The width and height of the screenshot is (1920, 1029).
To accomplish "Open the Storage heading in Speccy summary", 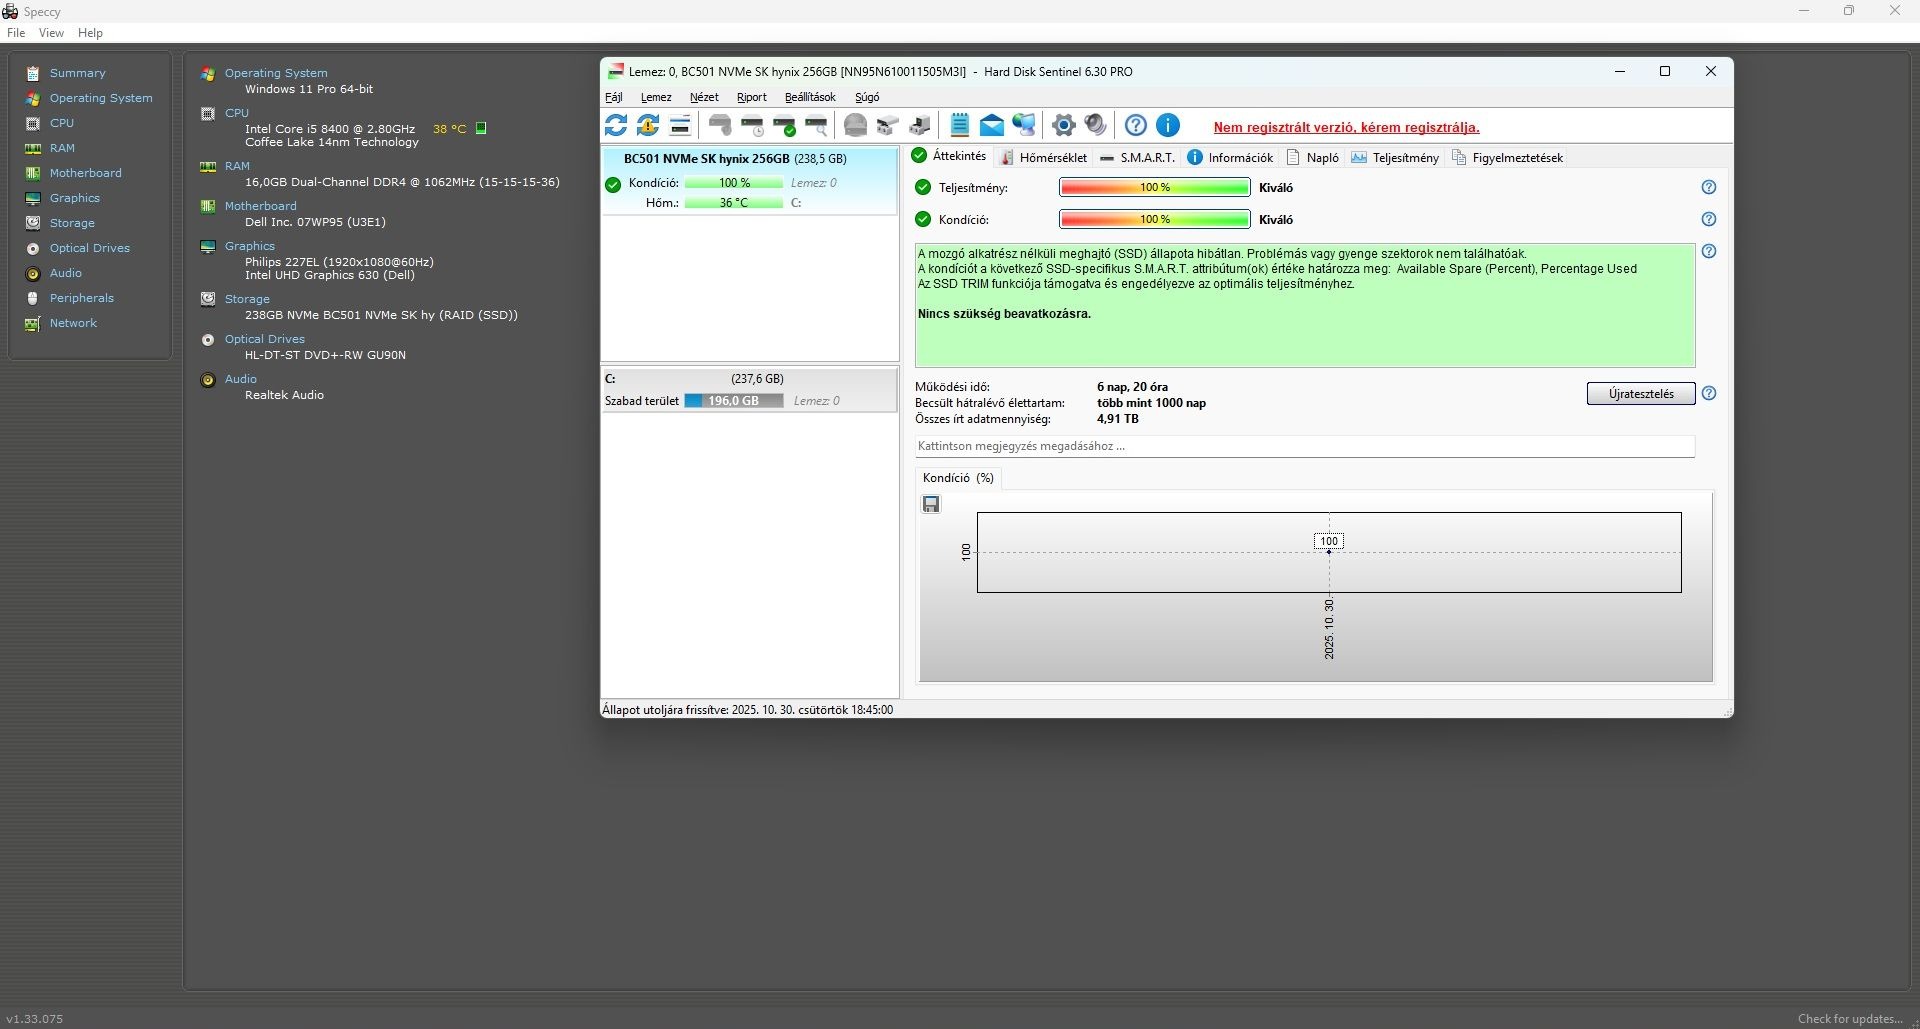I will 247,299.
